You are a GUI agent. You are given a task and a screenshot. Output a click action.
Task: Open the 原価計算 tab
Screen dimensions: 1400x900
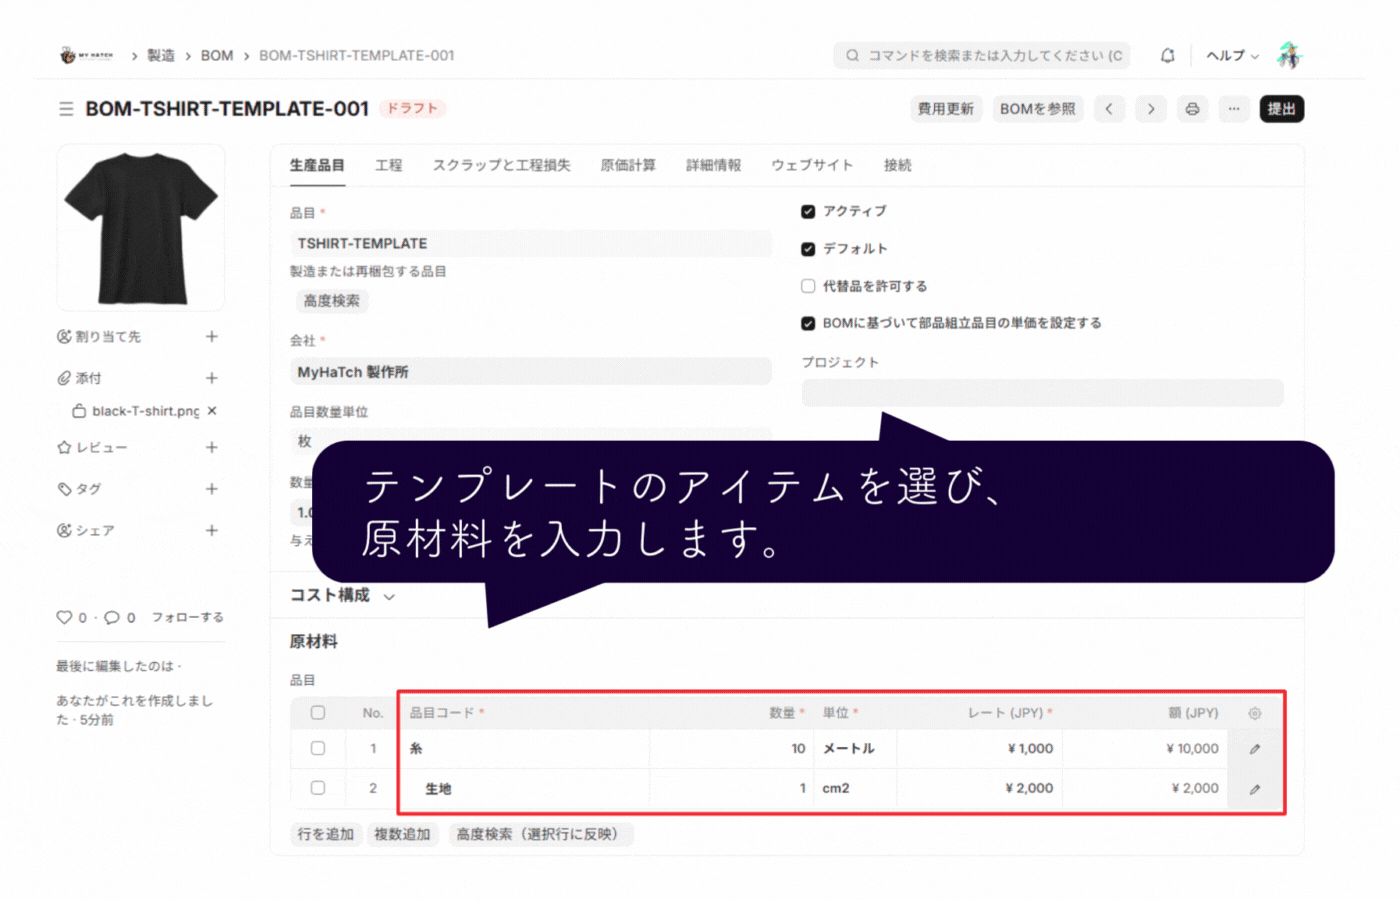628,165
